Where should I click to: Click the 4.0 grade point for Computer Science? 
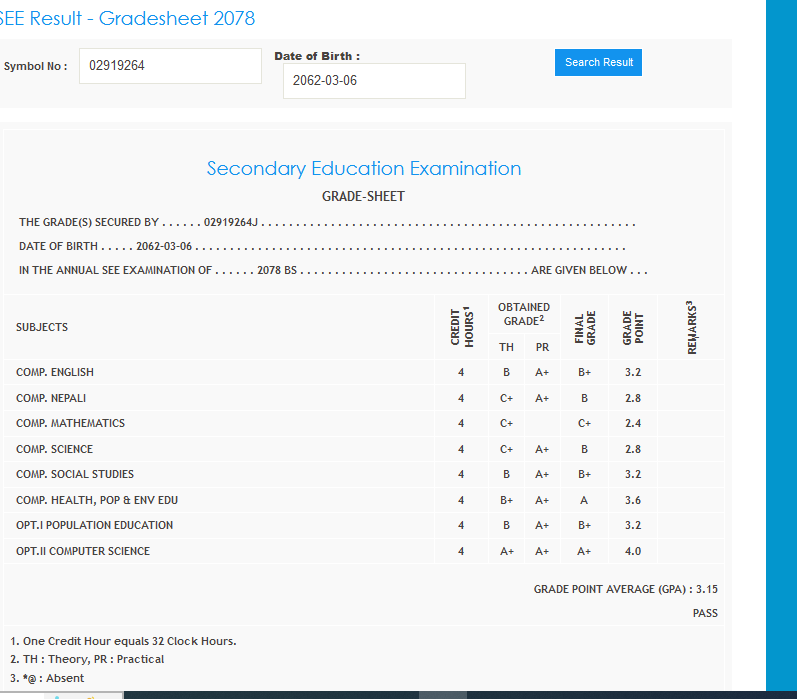632,551
